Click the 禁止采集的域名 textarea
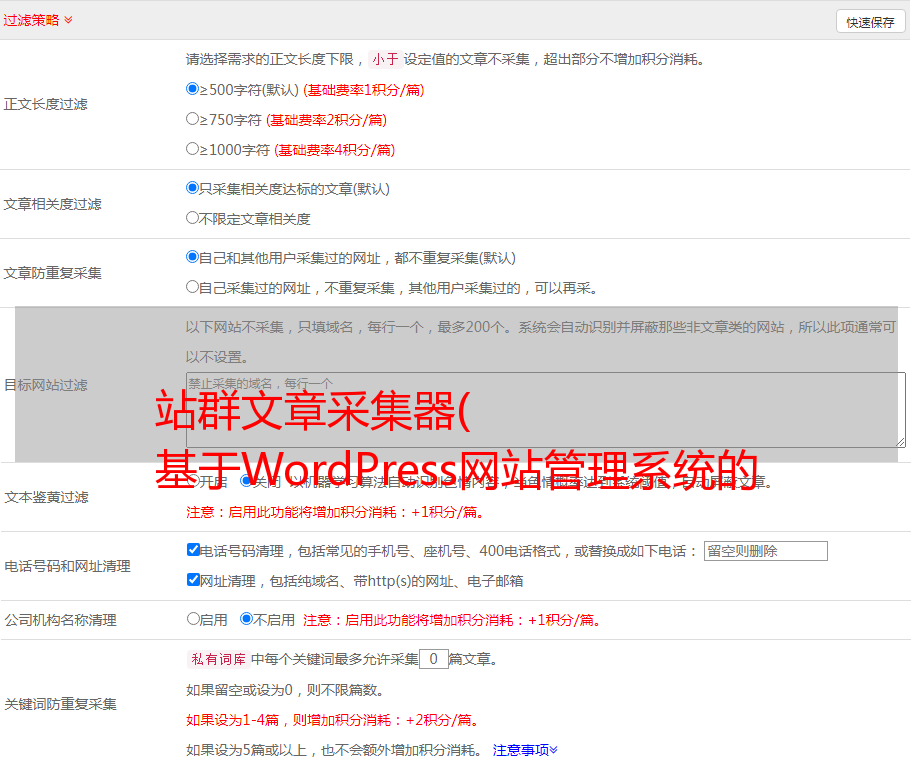This screenshot has height=768, width=912. (x=546, y=410)
